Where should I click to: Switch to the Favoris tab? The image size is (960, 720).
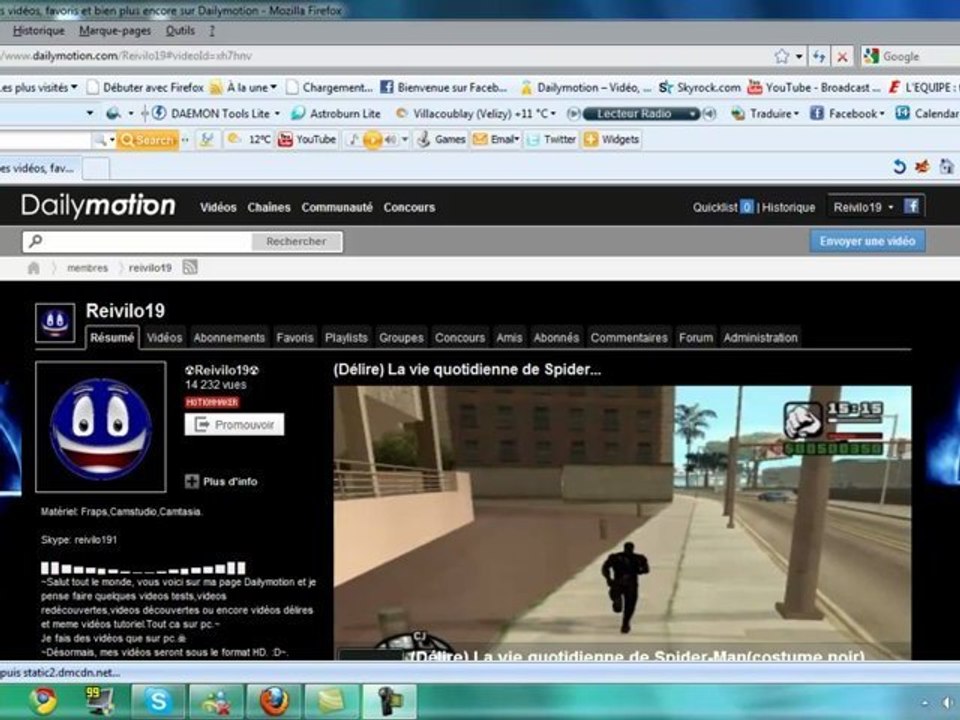(294, 337)
